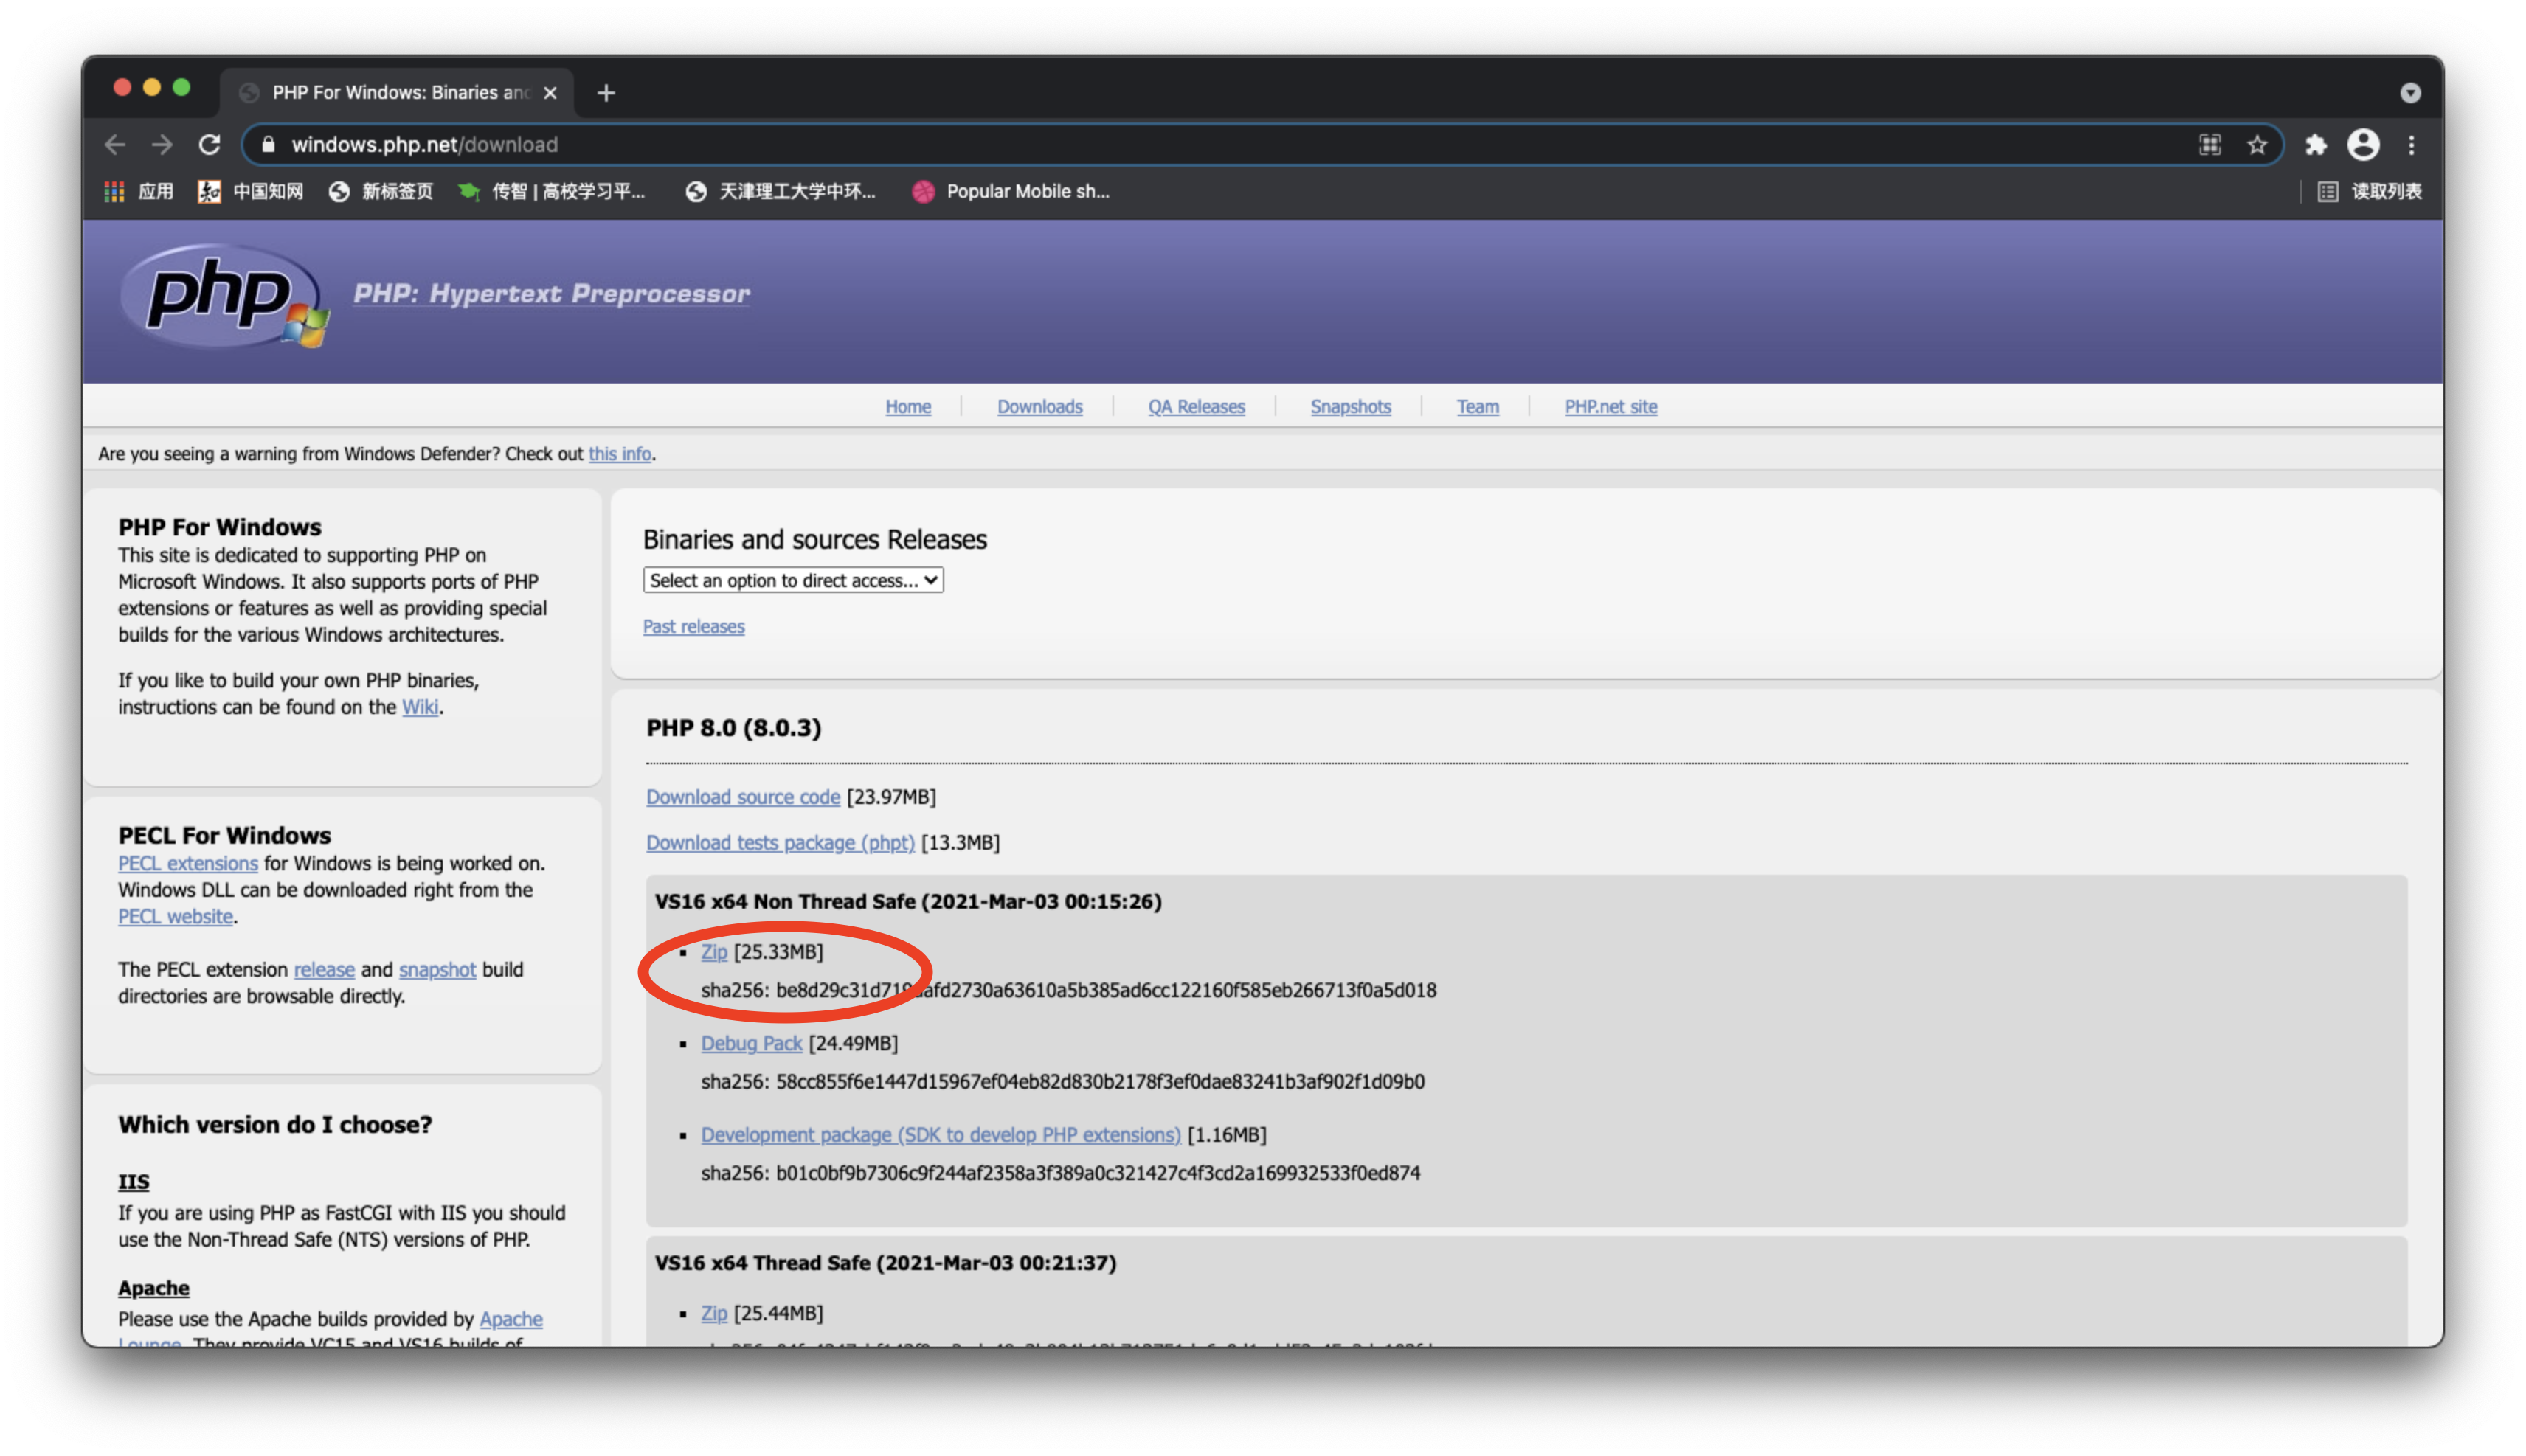Click the SDK sha256 hash b01c0bf9...
This screenshot has height=1456, width=2526.
click(1061, 1174)
